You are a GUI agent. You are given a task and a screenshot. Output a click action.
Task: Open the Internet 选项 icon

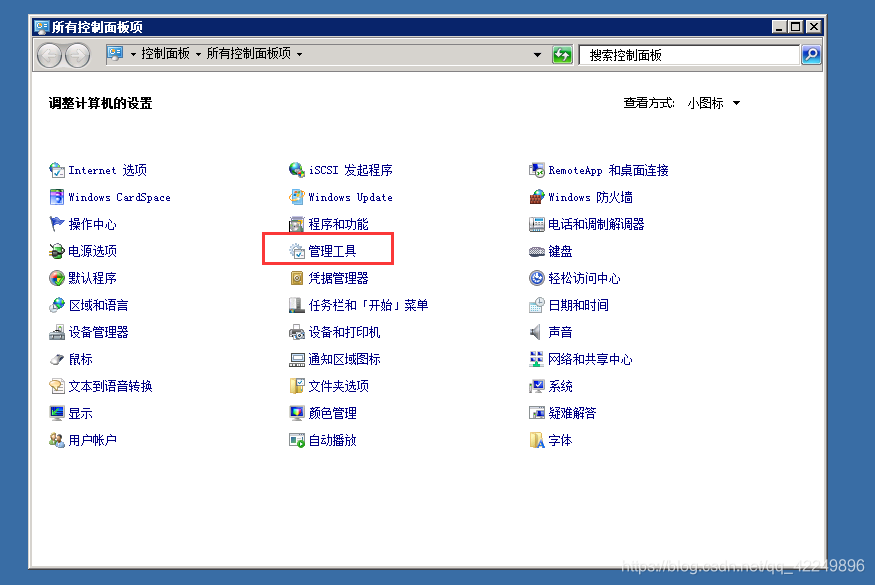[x=57, y=170]
